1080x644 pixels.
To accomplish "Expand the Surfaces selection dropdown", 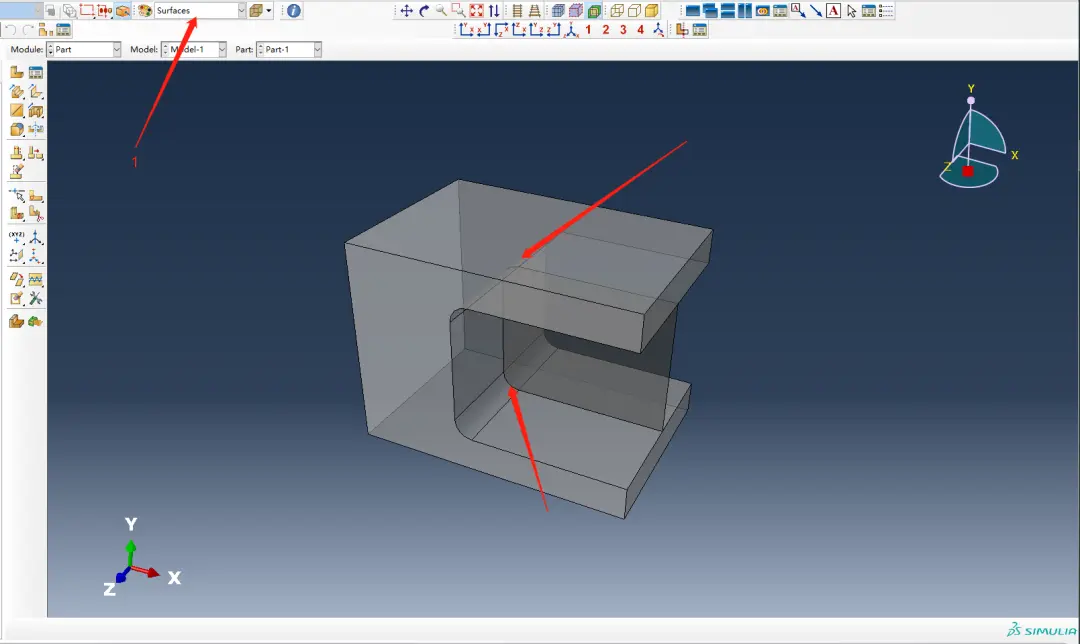I will click(x=200, y=10).
